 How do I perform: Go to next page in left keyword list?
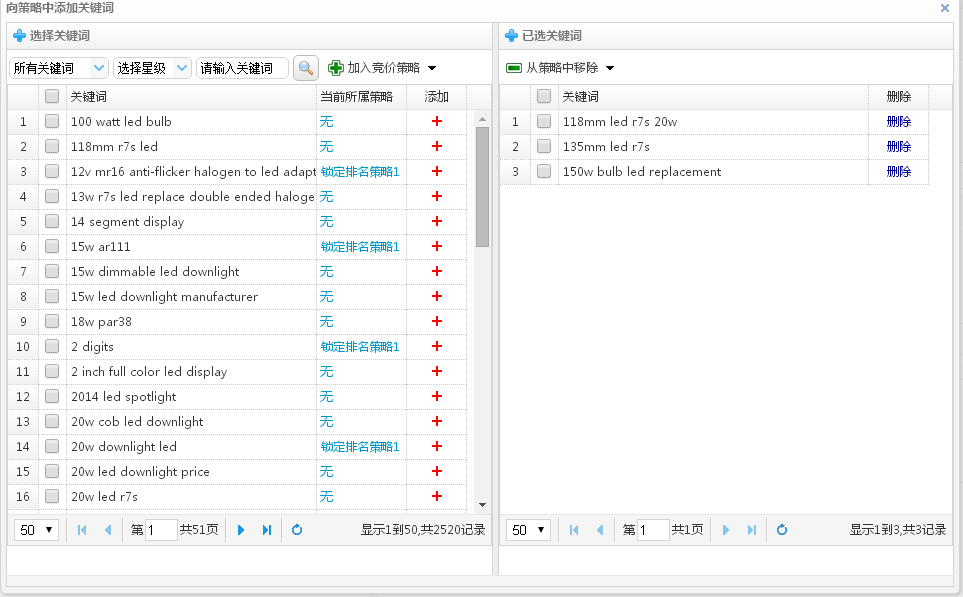[241, 530]
